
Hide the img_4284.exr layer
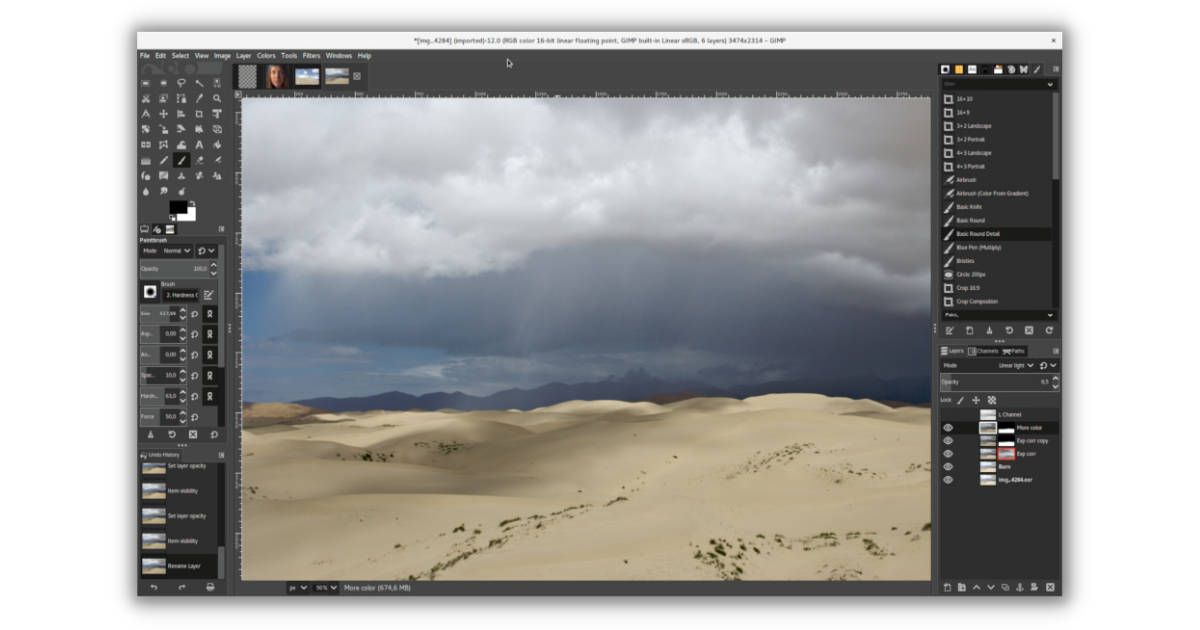[948, 479]
